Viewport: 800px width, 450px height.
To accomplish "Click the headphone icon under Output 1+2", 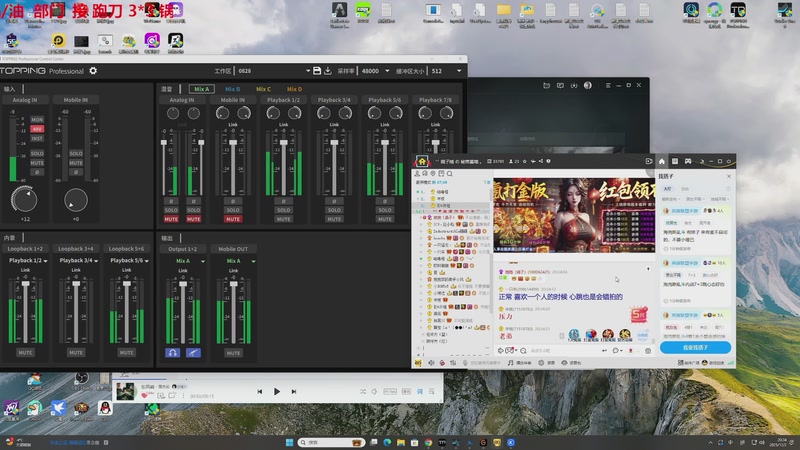I will [172, 352].
